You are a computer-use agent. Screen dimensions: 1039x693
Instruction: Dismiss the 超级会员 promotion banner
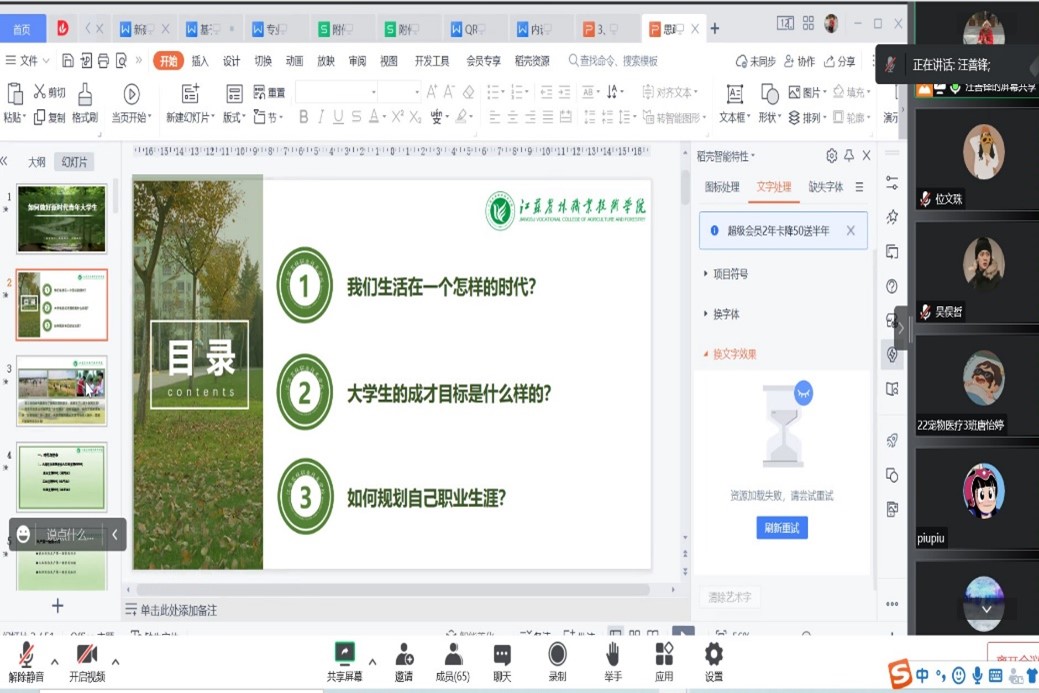(x=851, y=231)
